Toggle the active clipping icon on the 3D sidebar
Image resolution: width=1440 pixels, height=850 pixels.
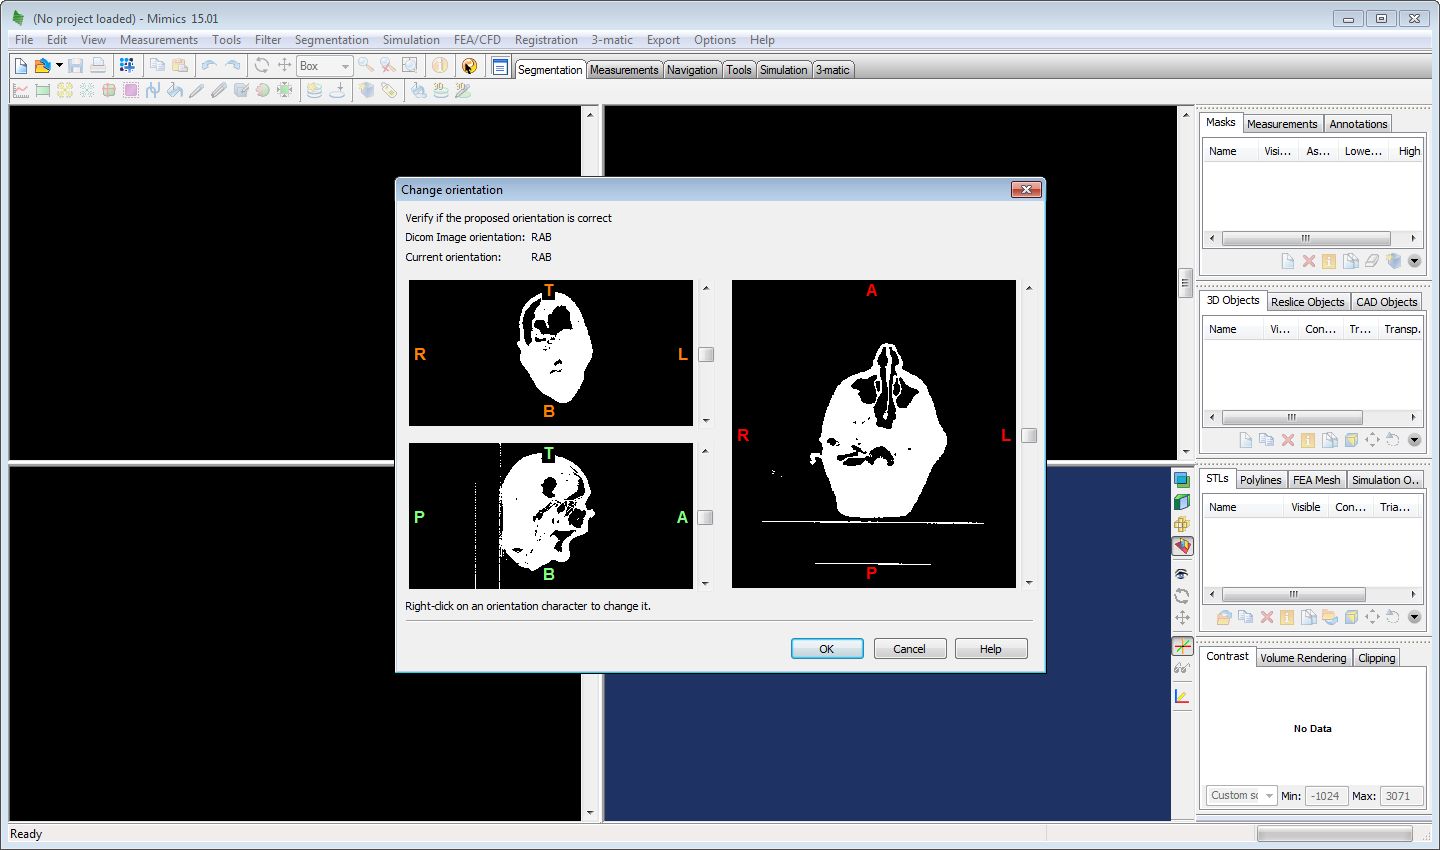tap(1182, 546)
